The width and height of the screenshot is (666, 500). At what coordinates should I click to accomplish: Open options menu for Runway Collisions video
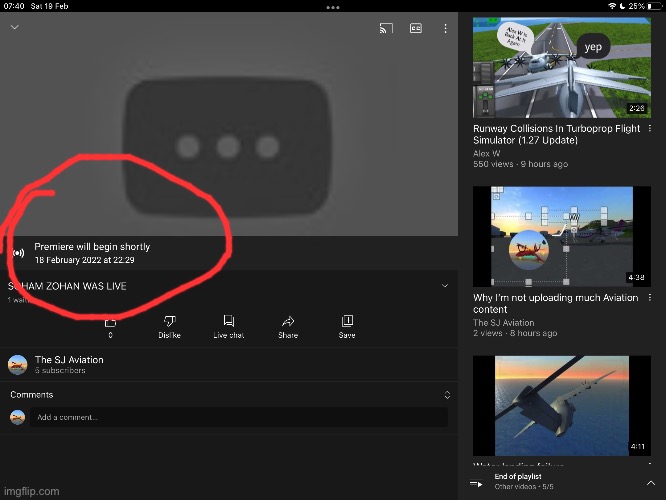(650, 128)
